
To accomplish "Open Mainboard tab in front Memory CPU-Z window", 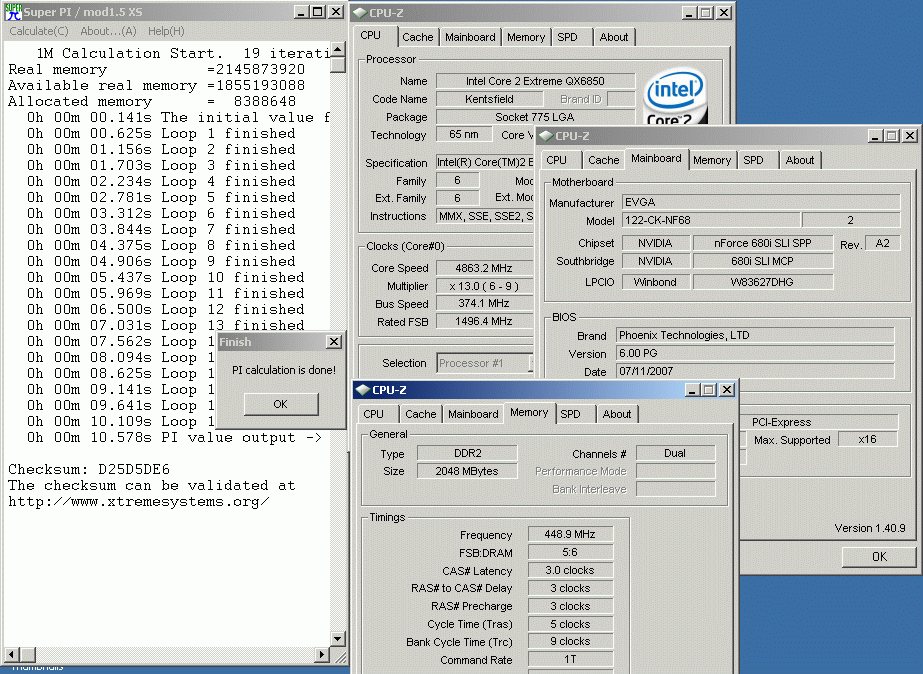I will click(x=473, y=414).
